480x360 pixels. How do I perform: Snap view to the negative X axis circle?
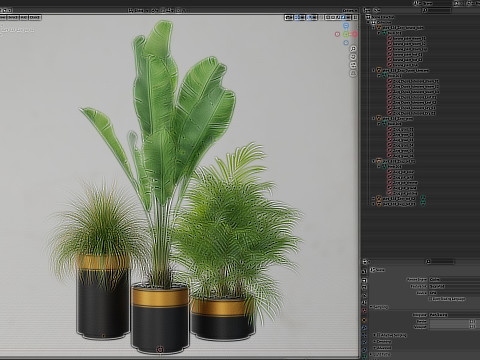337,34
